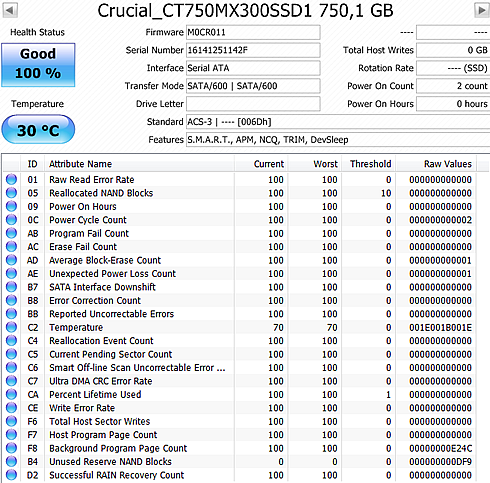Click the Total Host Writes value field
Screen dimensions: 490x483
[x=453, y=50]
